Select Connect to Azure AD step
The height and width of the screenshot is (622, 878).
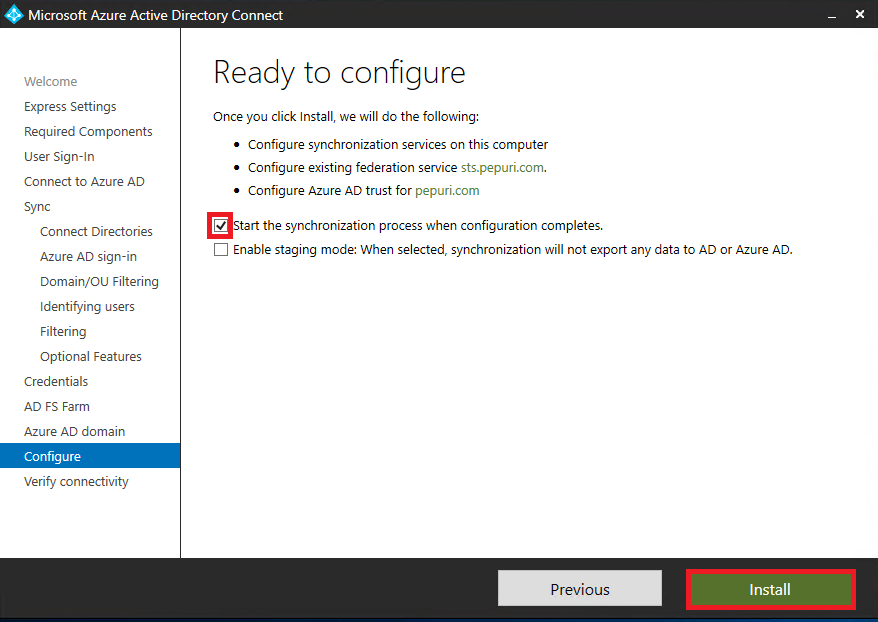84,181
